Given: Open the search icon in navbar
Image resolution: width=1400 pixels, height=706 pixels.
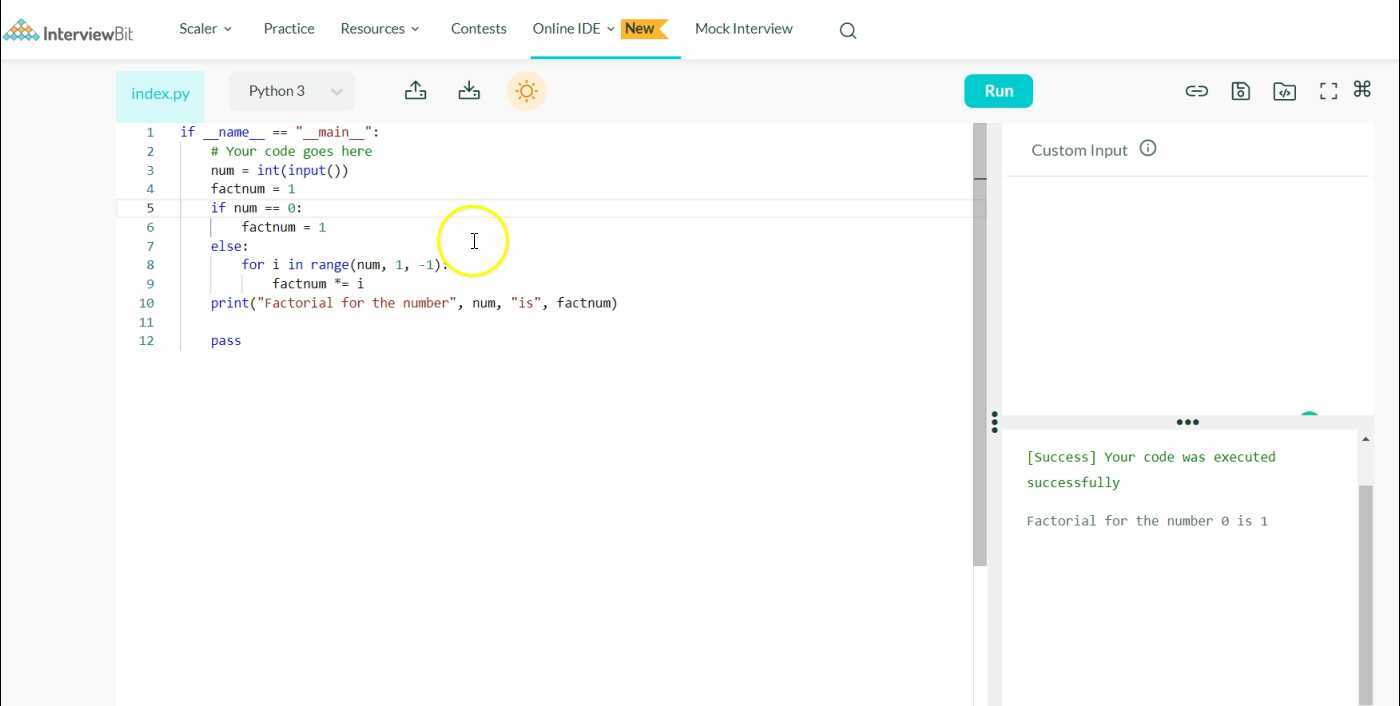Looking at the screenshot, I should pyautogui.click(x=848, y=30).
